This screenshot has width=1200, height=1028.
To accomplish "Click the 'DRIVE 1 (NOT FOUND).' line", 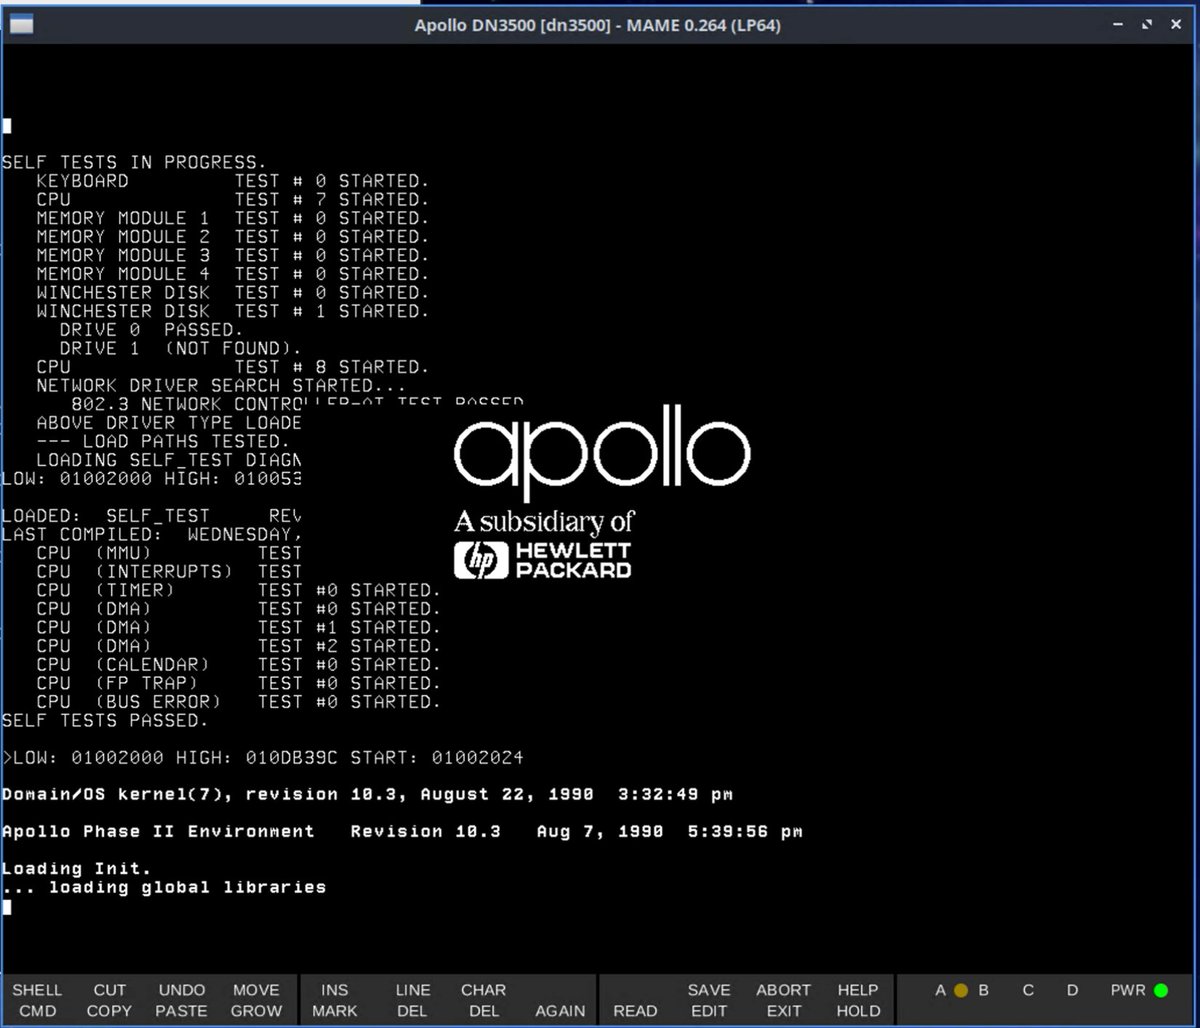I will click(180, 348).
